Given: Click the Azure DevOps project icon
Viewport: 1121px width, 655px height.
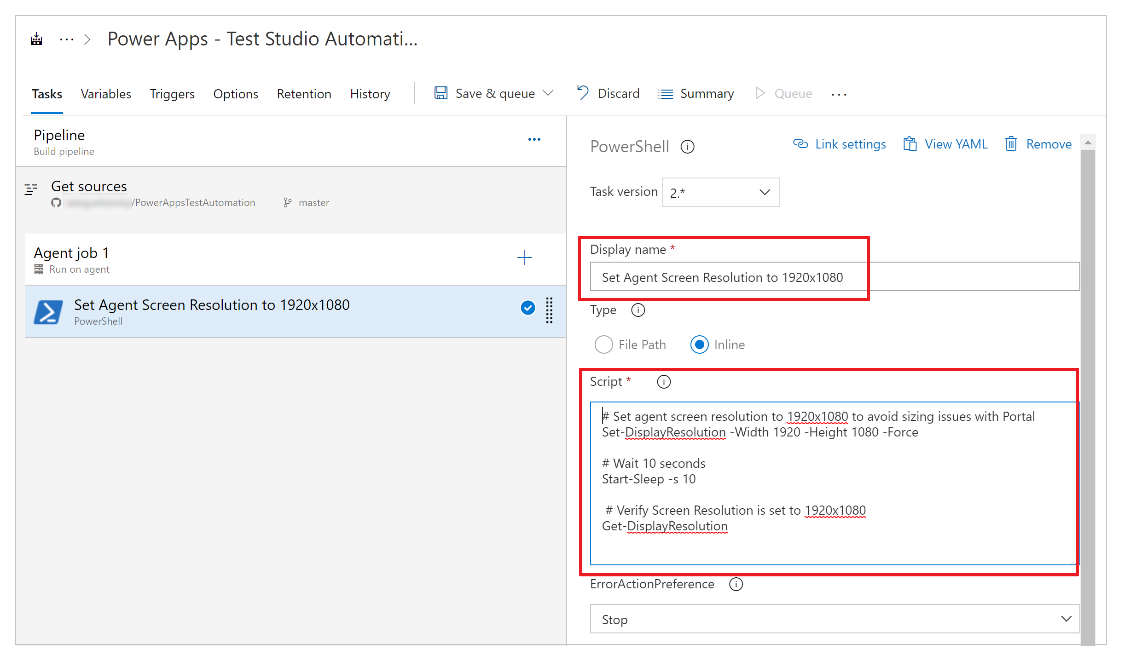Looking at the screenshot, I should [37, 40].
